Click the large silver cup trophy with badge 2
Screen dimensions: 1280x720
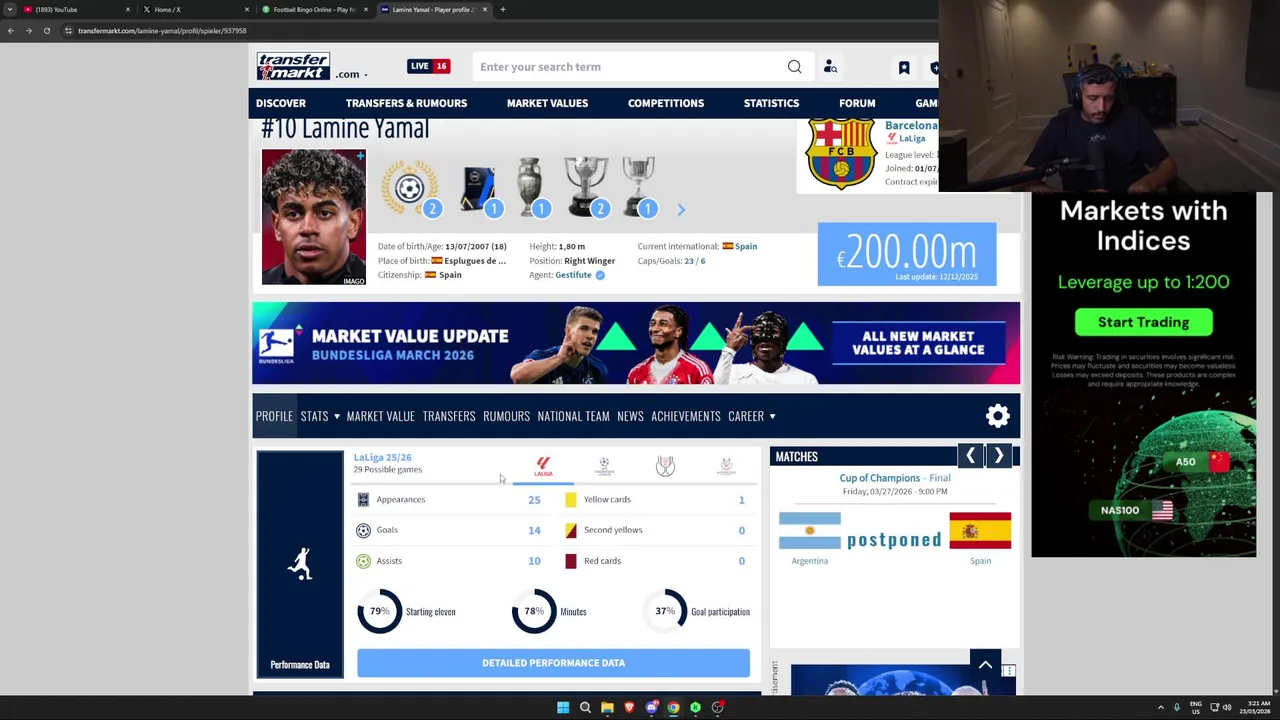586,186
